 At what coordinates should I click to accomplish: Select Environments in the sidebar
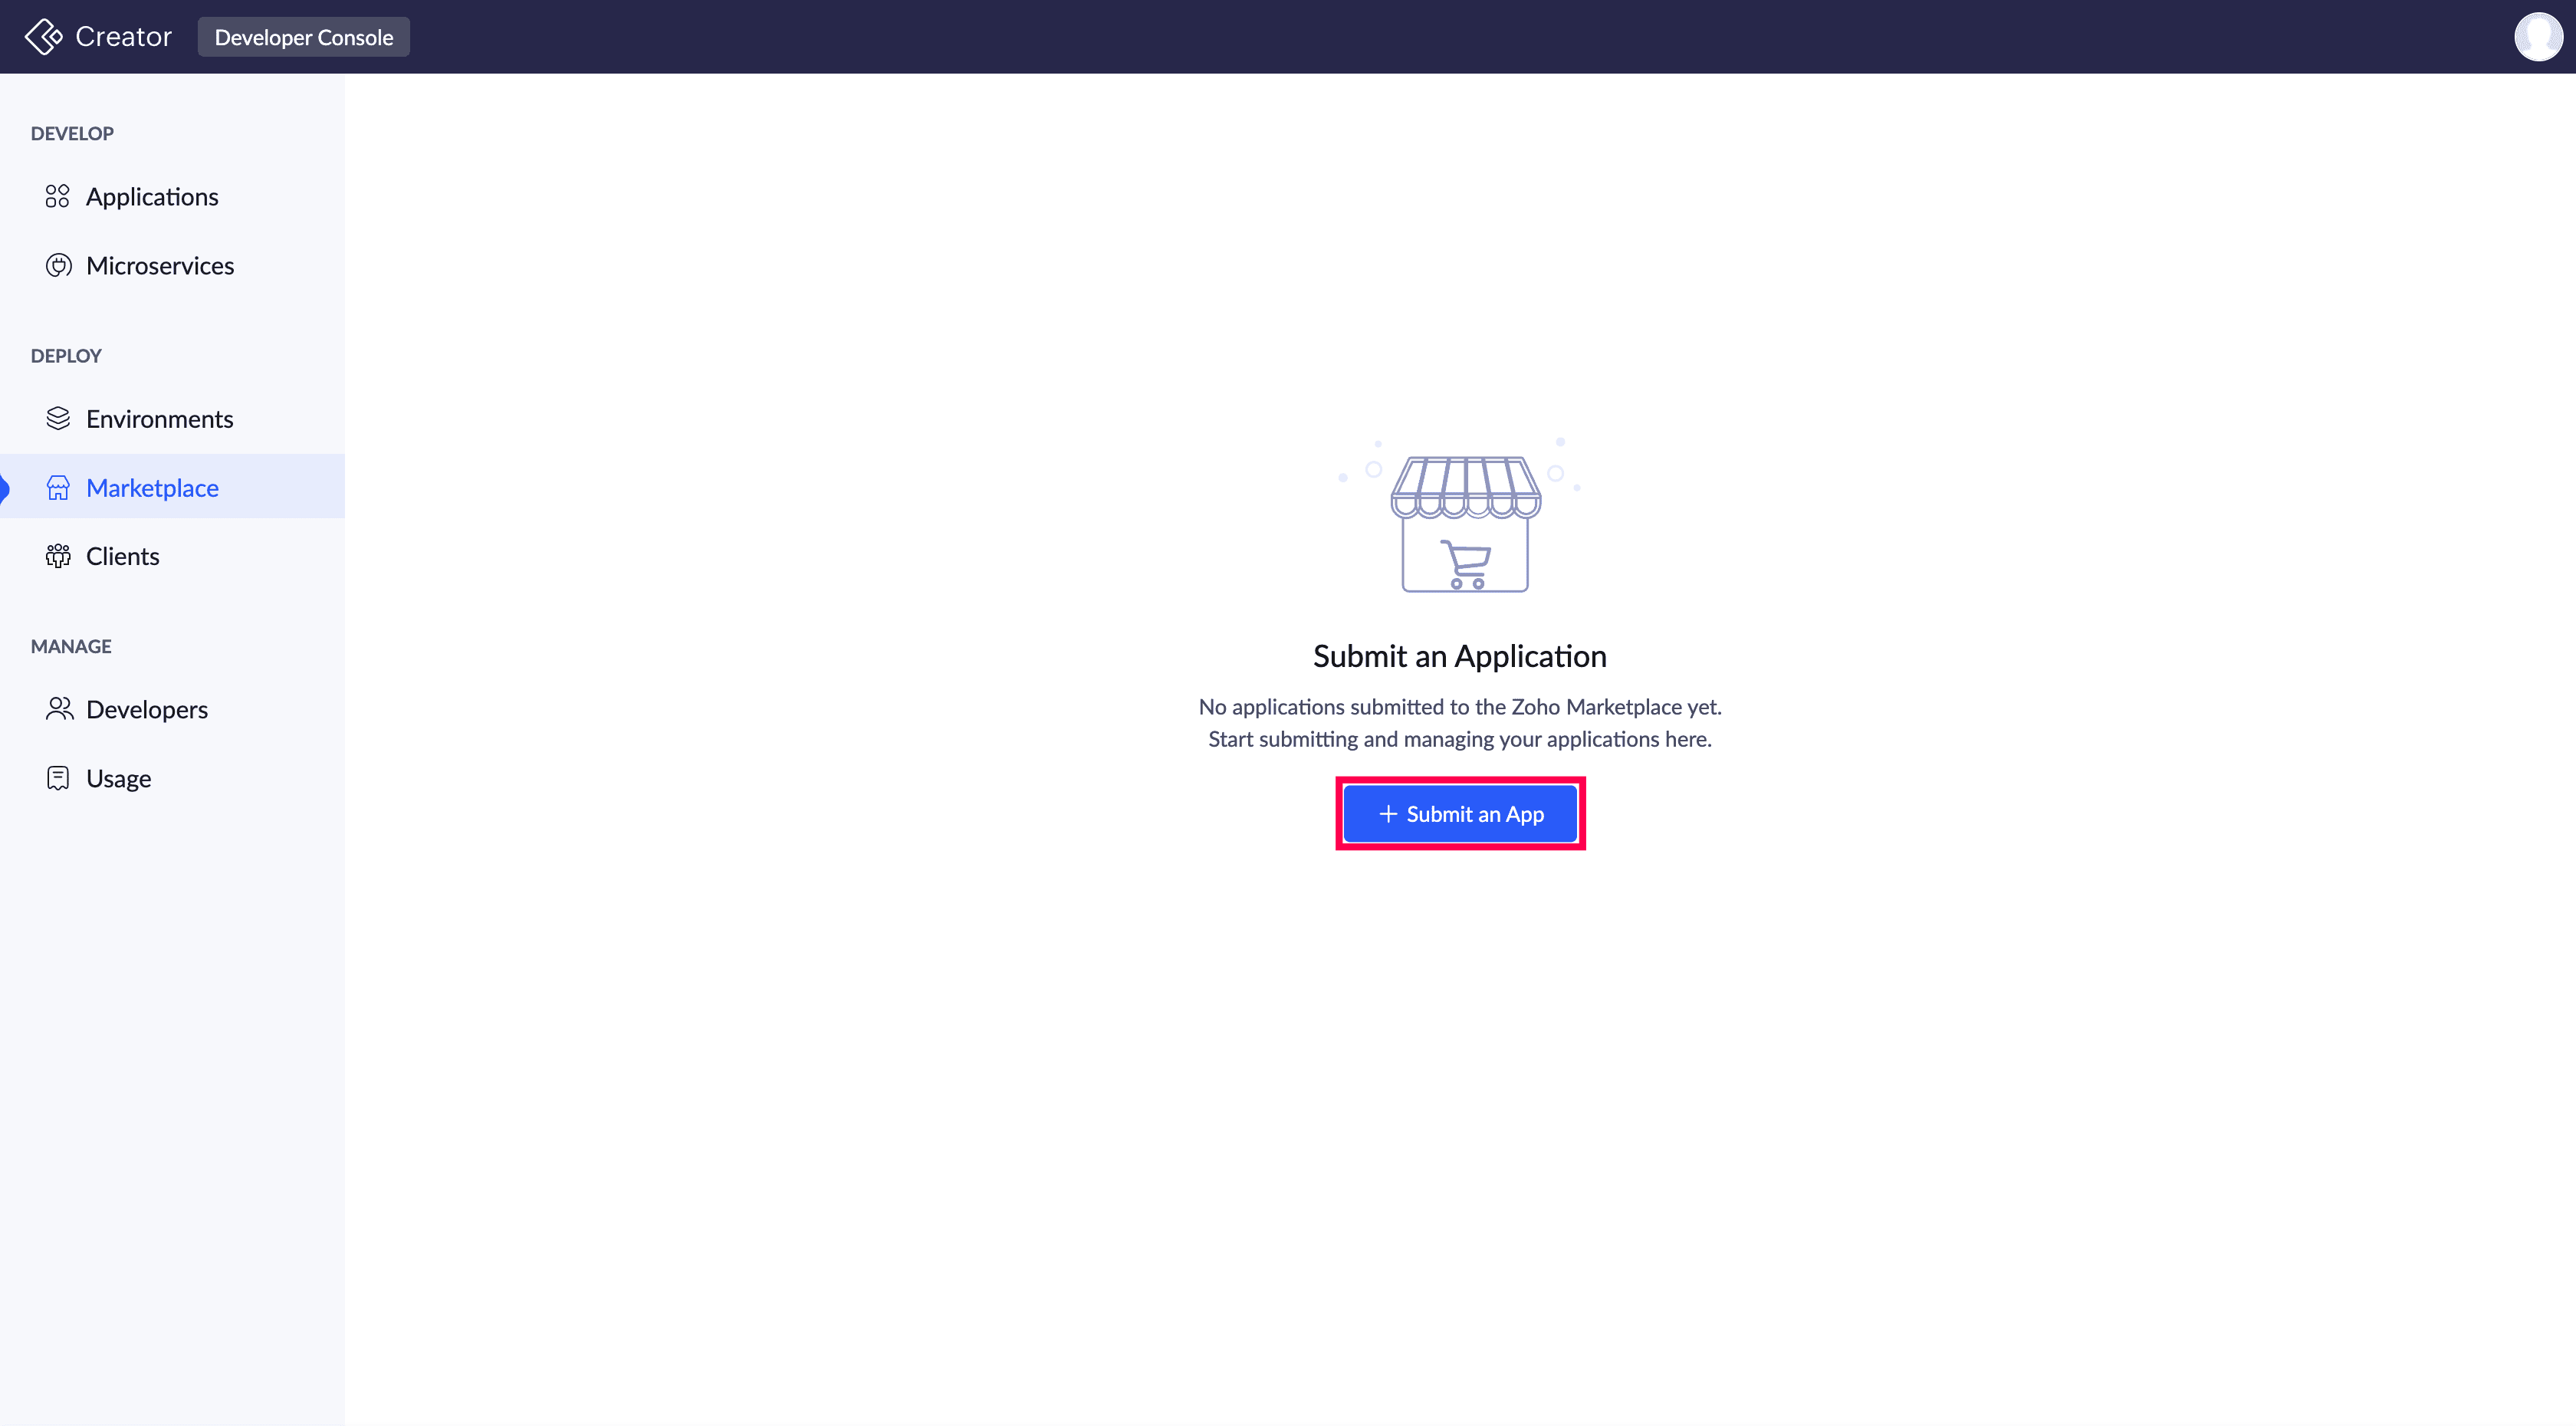[172, 419]
